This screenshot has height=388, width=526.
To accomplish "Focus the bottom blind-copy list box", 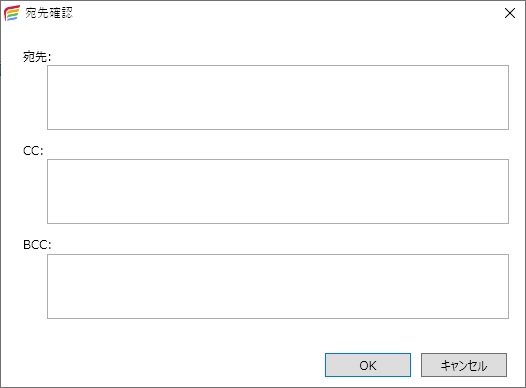I will tap(278, 286).
